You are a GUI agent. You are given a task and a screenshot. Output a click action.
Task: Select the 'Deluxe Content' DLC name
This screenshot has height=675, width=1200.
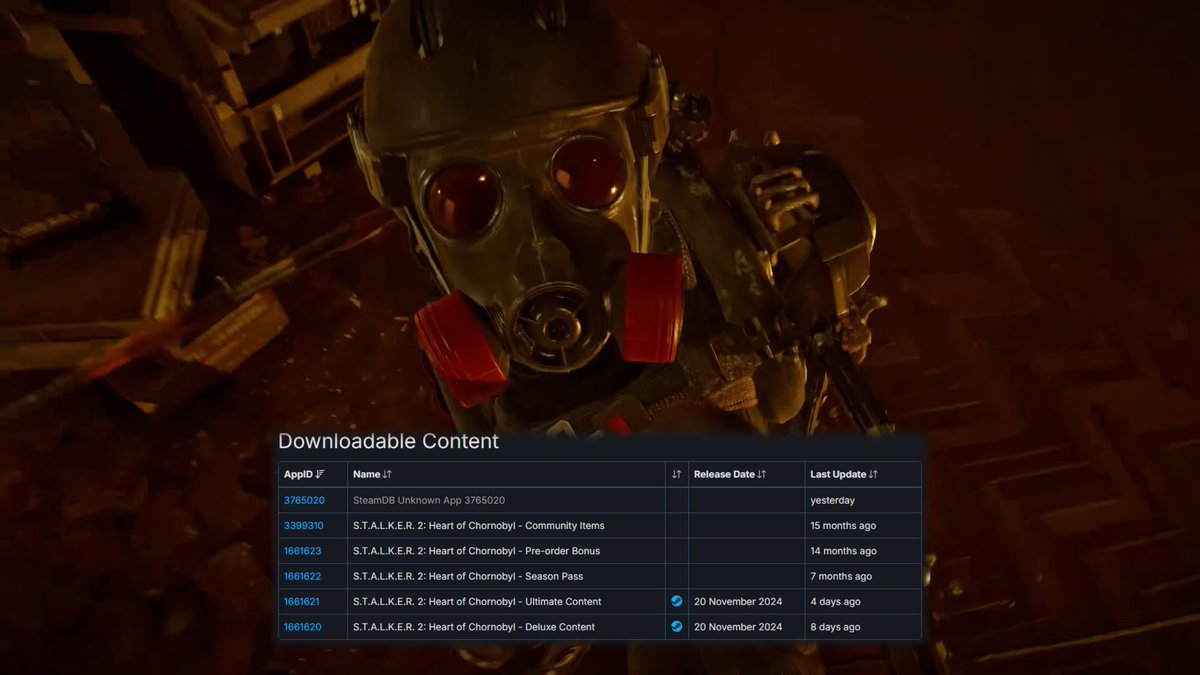pyautogui.click(x=474, y=627)
